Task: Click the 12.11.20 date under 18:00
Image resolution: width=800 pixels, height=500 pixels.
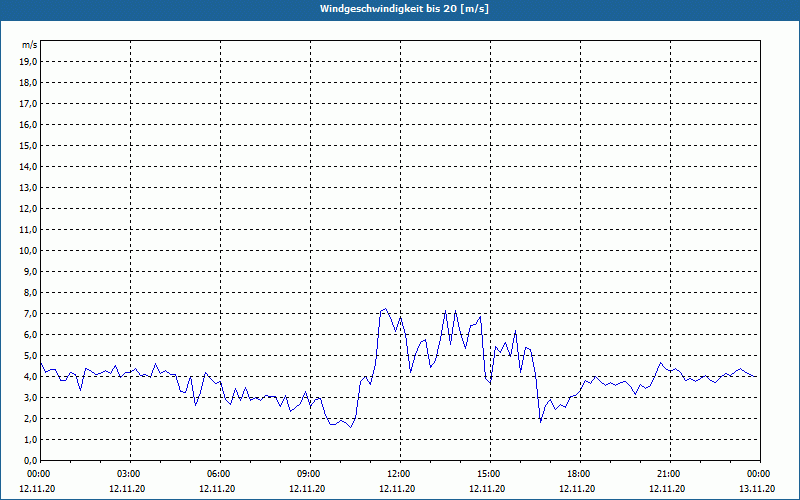Action: pos(577,488)
